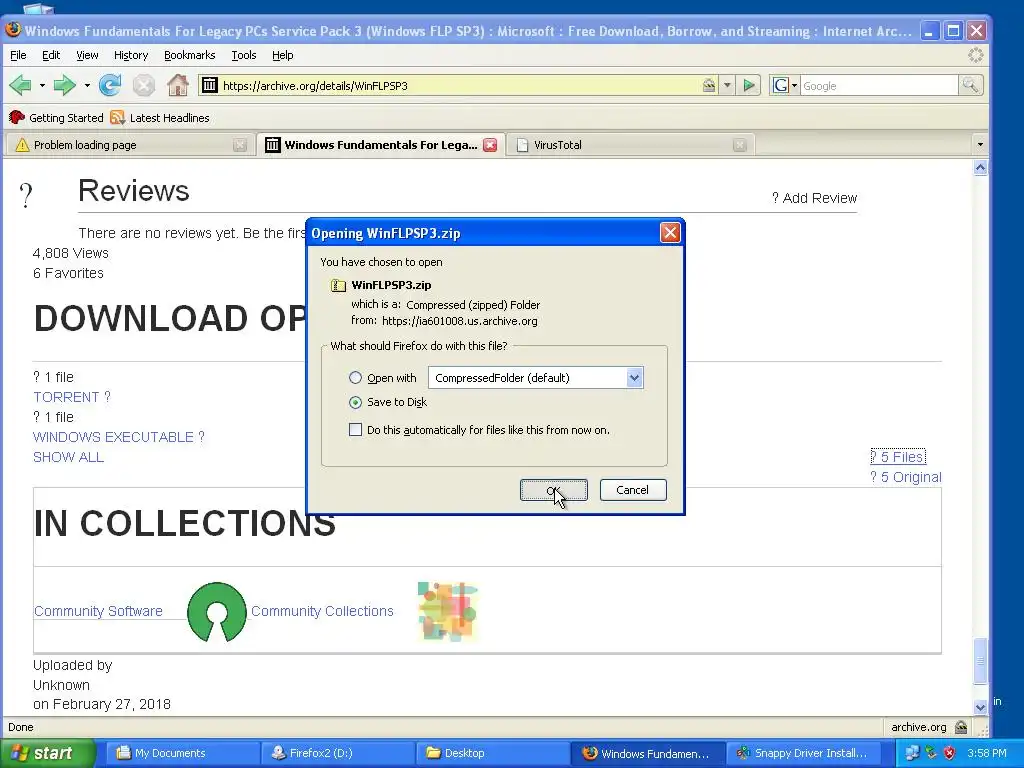Image resolution: width=1024 pixels, height=768 pixels.
Task: Open the list all tabs dropdown
Action: 980,144
